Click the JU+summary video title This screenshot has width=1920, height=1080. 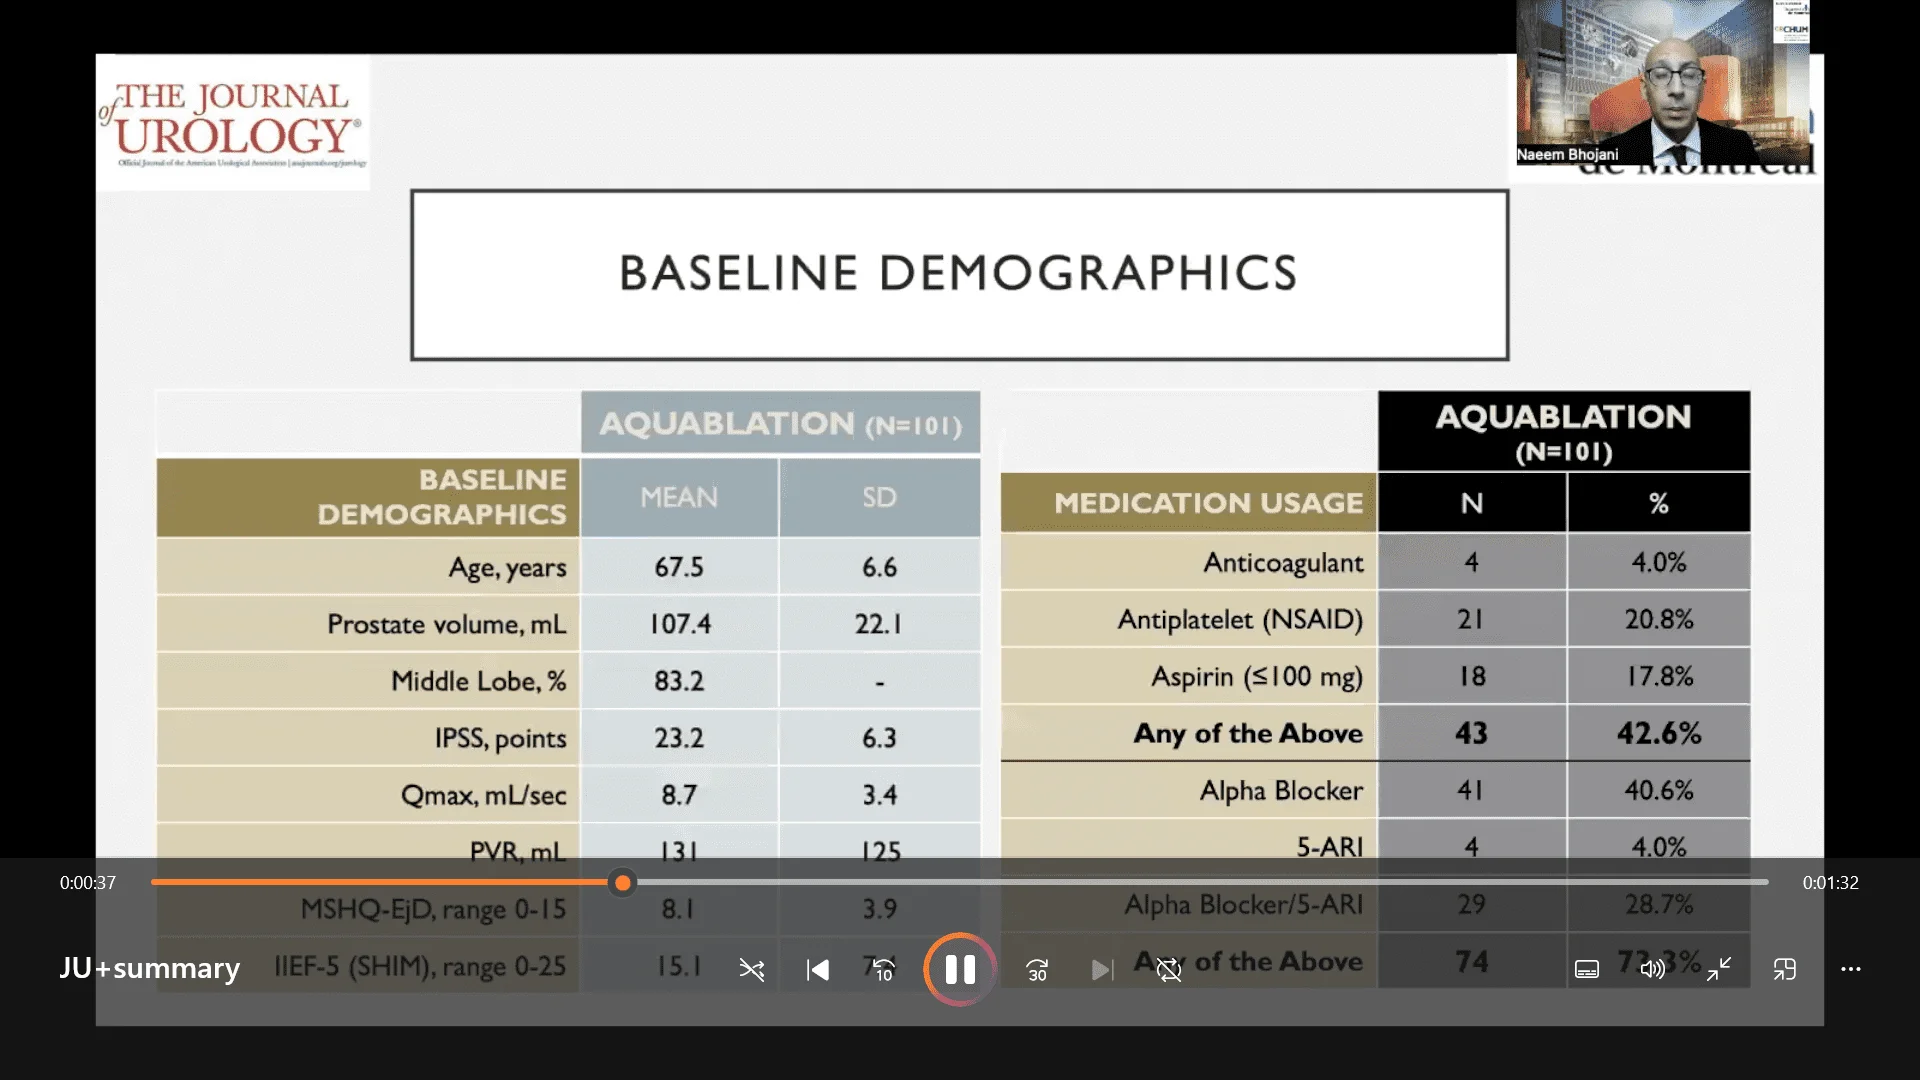[150, 968]
